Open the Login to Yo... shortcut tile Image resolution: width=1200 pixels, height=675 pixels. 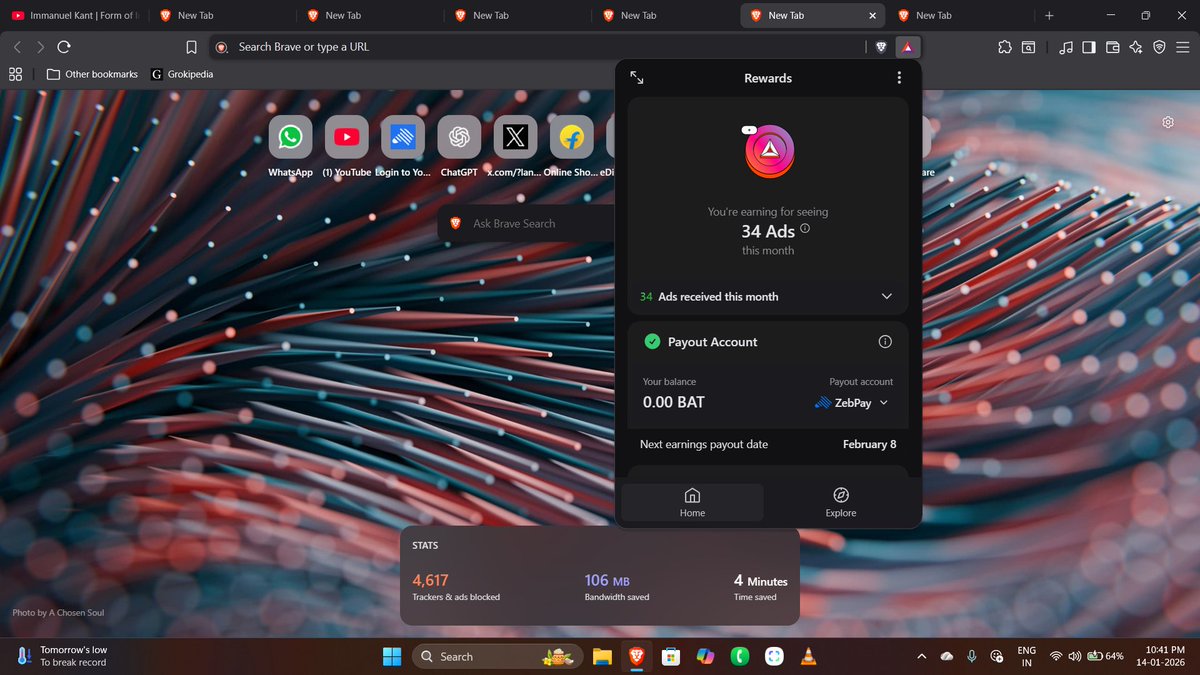pos(403,137)
